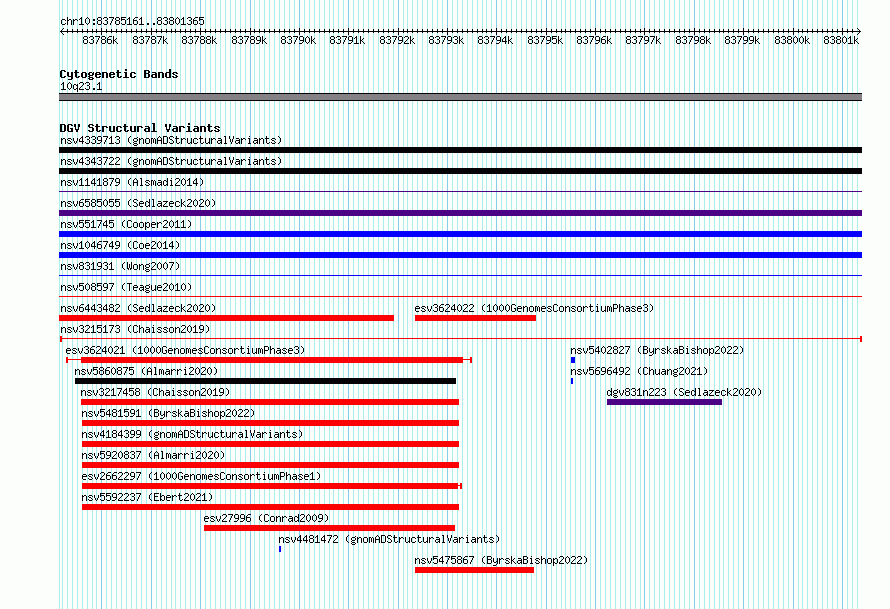Select the nsv5696492 Chuang2021 label
Screen dimensions: 890x609
(639, 371)
